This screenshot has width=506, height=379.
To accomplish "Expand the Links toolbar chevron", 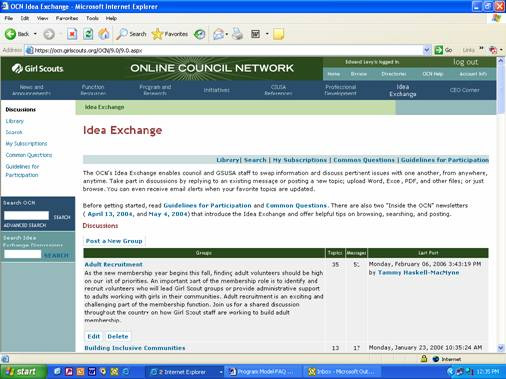I will coord(481,49).
